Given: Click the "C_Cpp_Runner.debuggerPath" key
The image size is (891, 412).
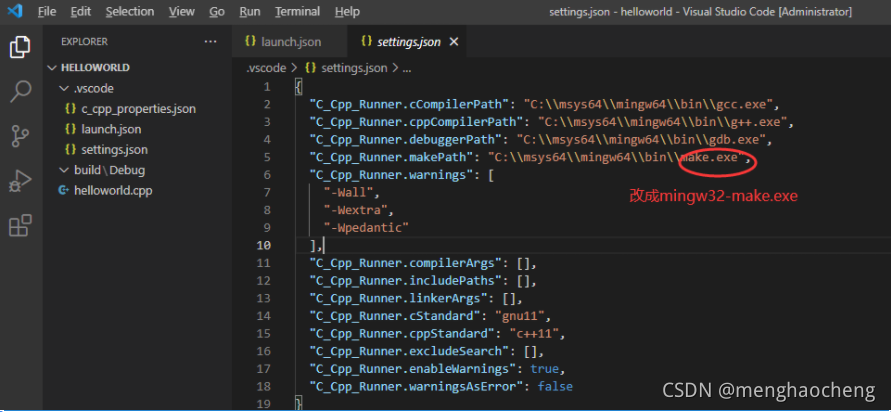Looking at the screenshot, I should tap(406, 140).
